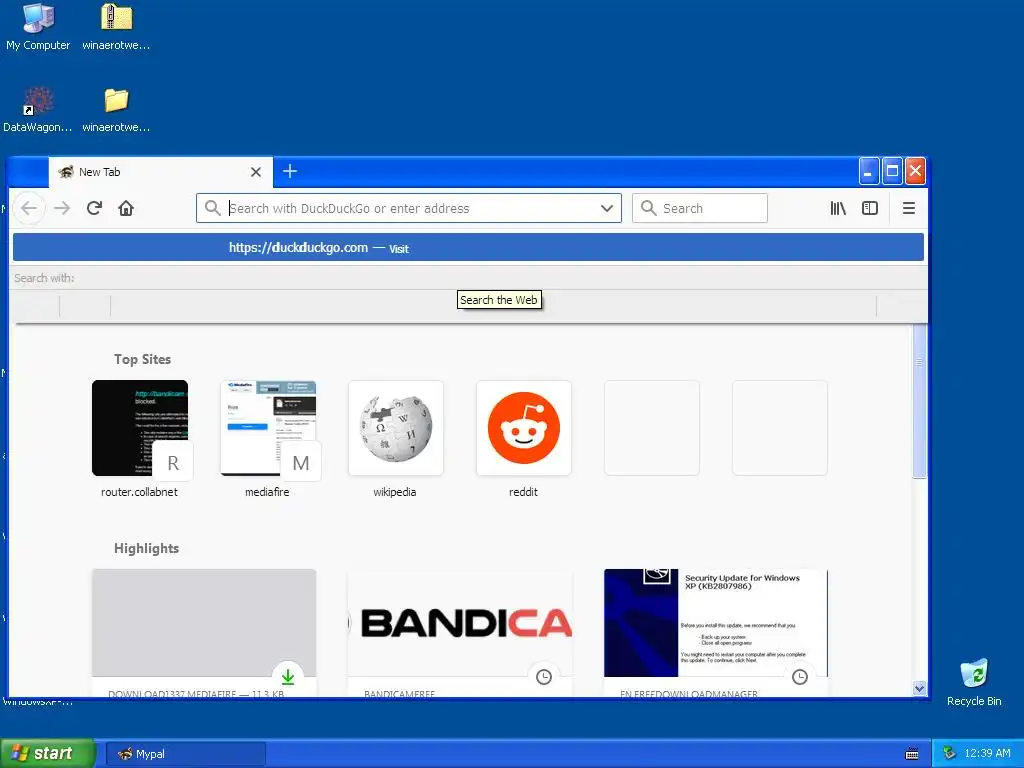This screenshot has height=768, width=1024.
Task: Click the Search with: label
Action: pyautogui.click(x=44, y=278)
